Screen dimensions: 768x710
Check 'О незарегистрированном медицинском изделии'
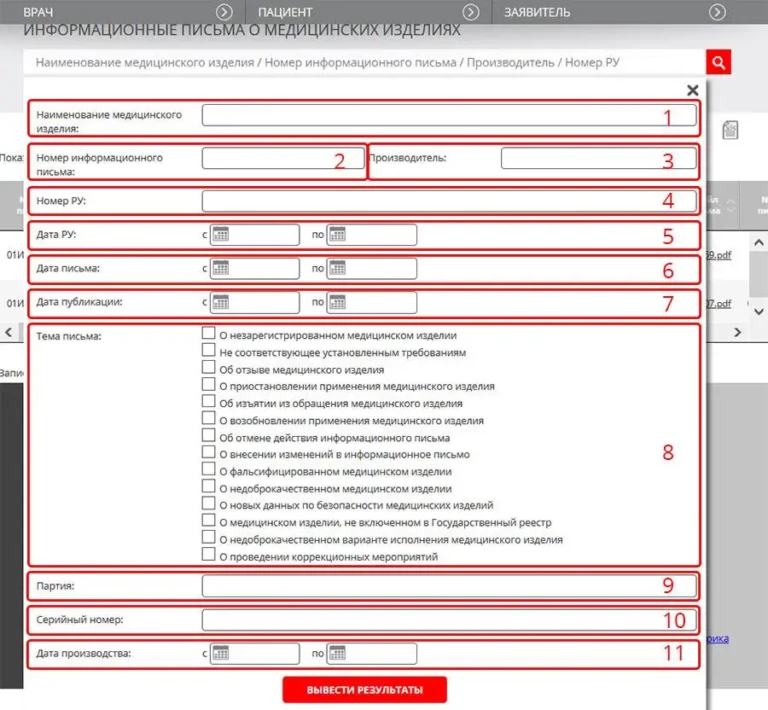[x=209, y=335]
